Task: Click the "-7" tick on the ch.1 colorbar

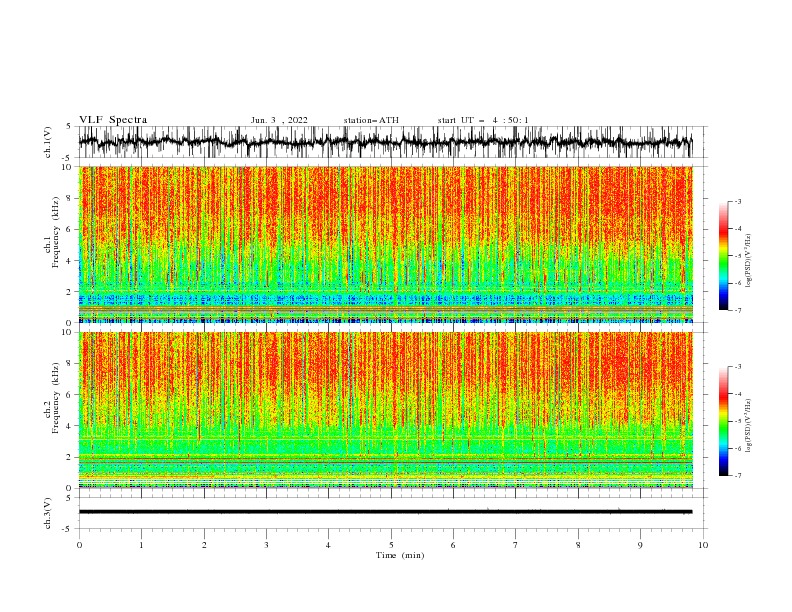Action: (737, 310)
